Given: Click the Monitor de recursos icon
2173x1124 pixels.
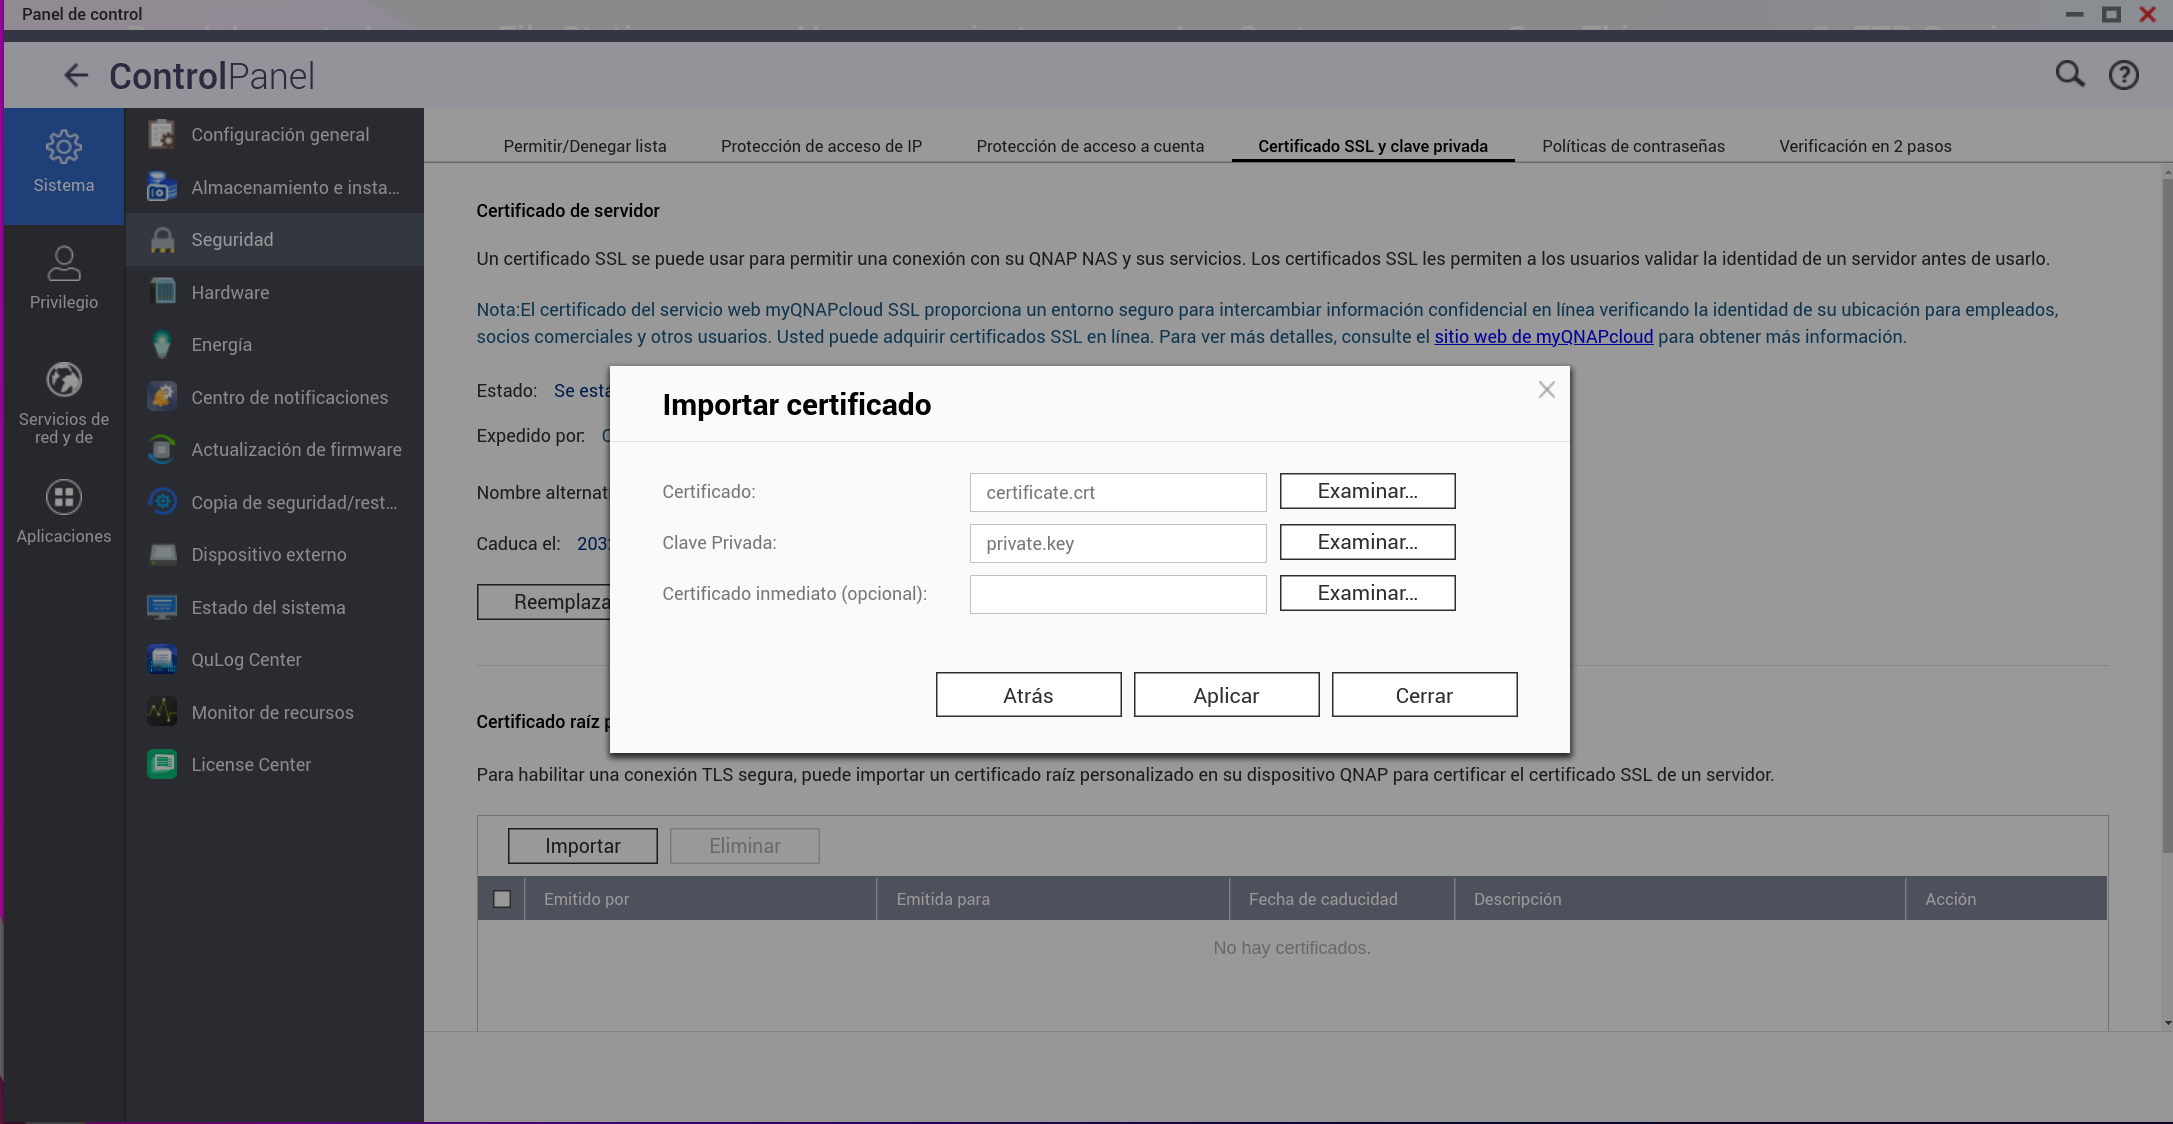Looking at the screenshot, I should click(x=162, y=712).
